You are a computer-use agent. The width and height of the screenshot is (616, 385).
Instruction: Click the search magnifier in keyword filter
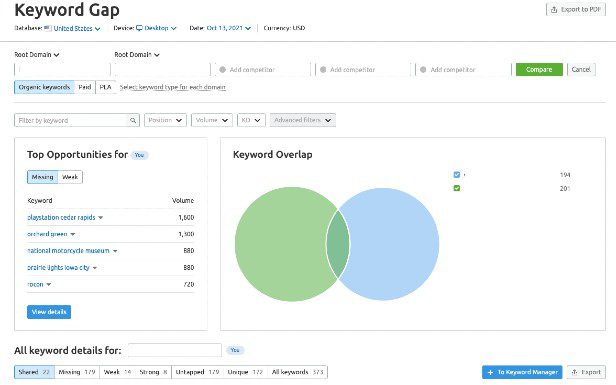tap(133, 121)
